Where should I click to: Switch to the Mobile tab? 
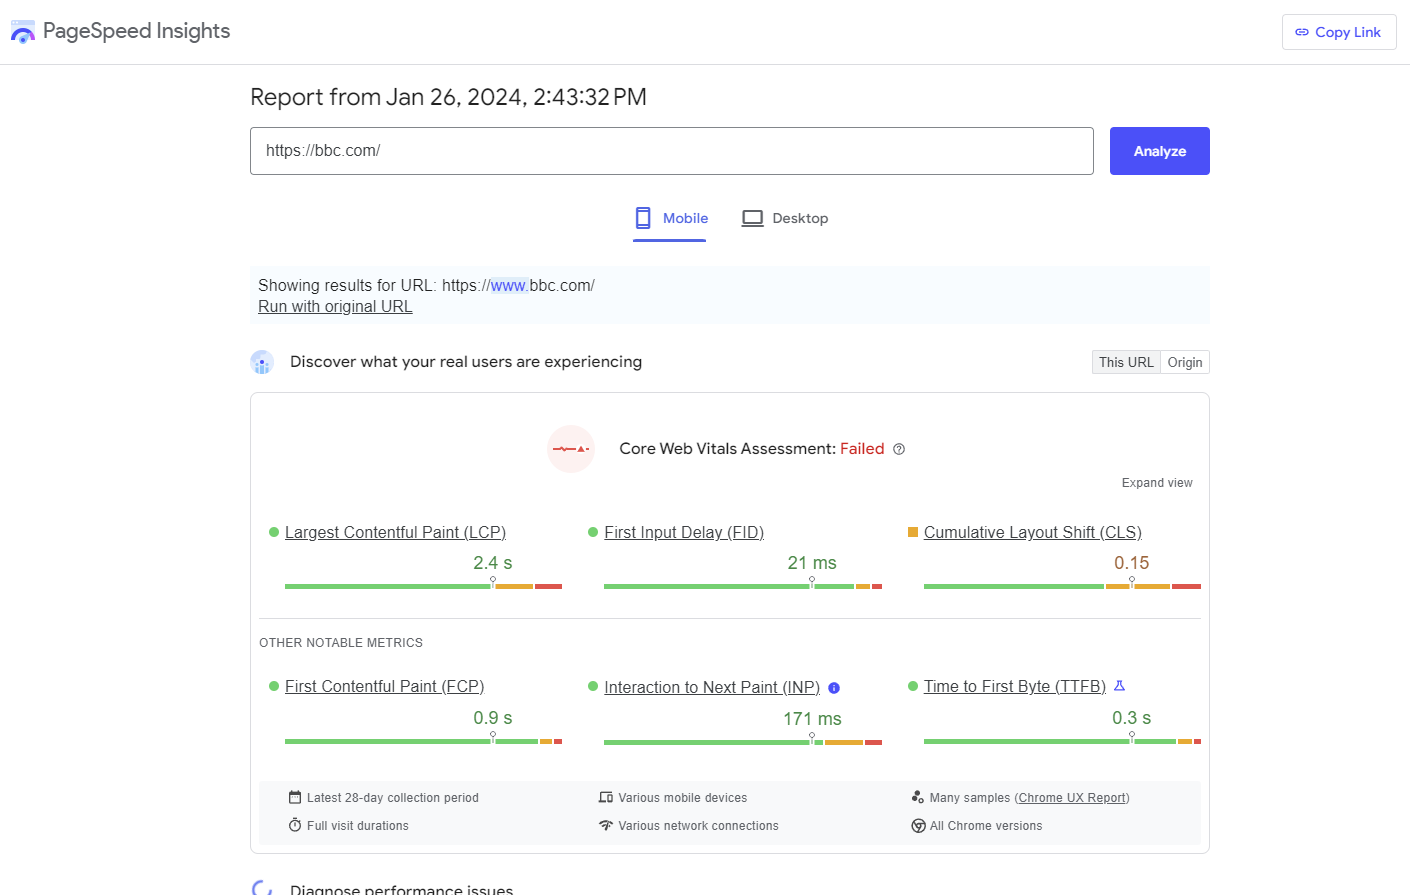tap(671, 218)
